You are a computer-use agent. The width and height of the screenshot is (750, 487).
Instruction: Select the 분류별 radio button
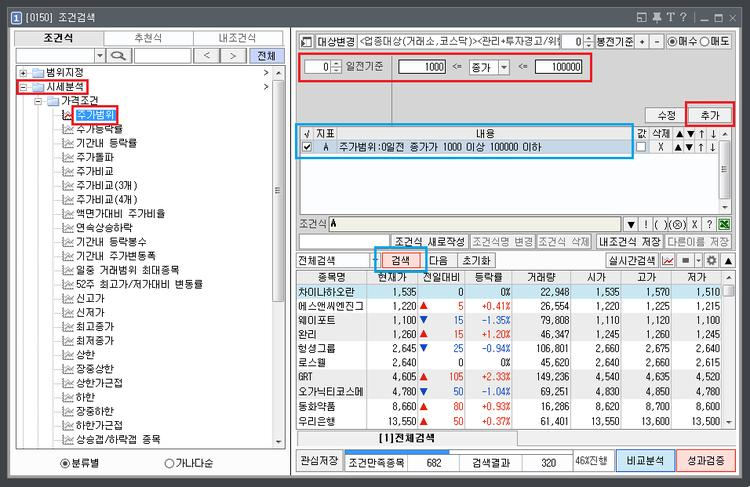coord(65,463)
